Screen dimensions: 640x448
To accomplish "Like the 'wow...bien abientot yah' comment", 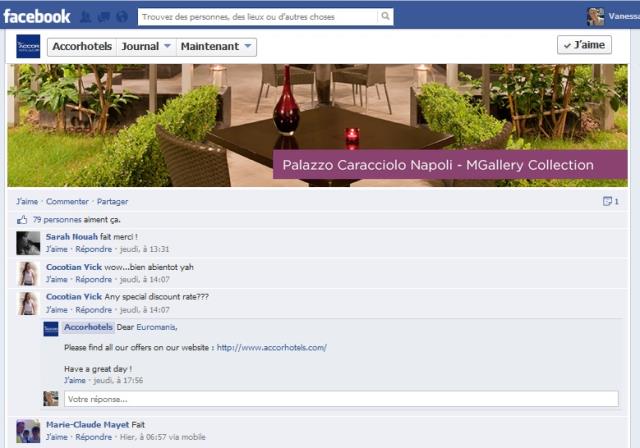I will point(56,279).
